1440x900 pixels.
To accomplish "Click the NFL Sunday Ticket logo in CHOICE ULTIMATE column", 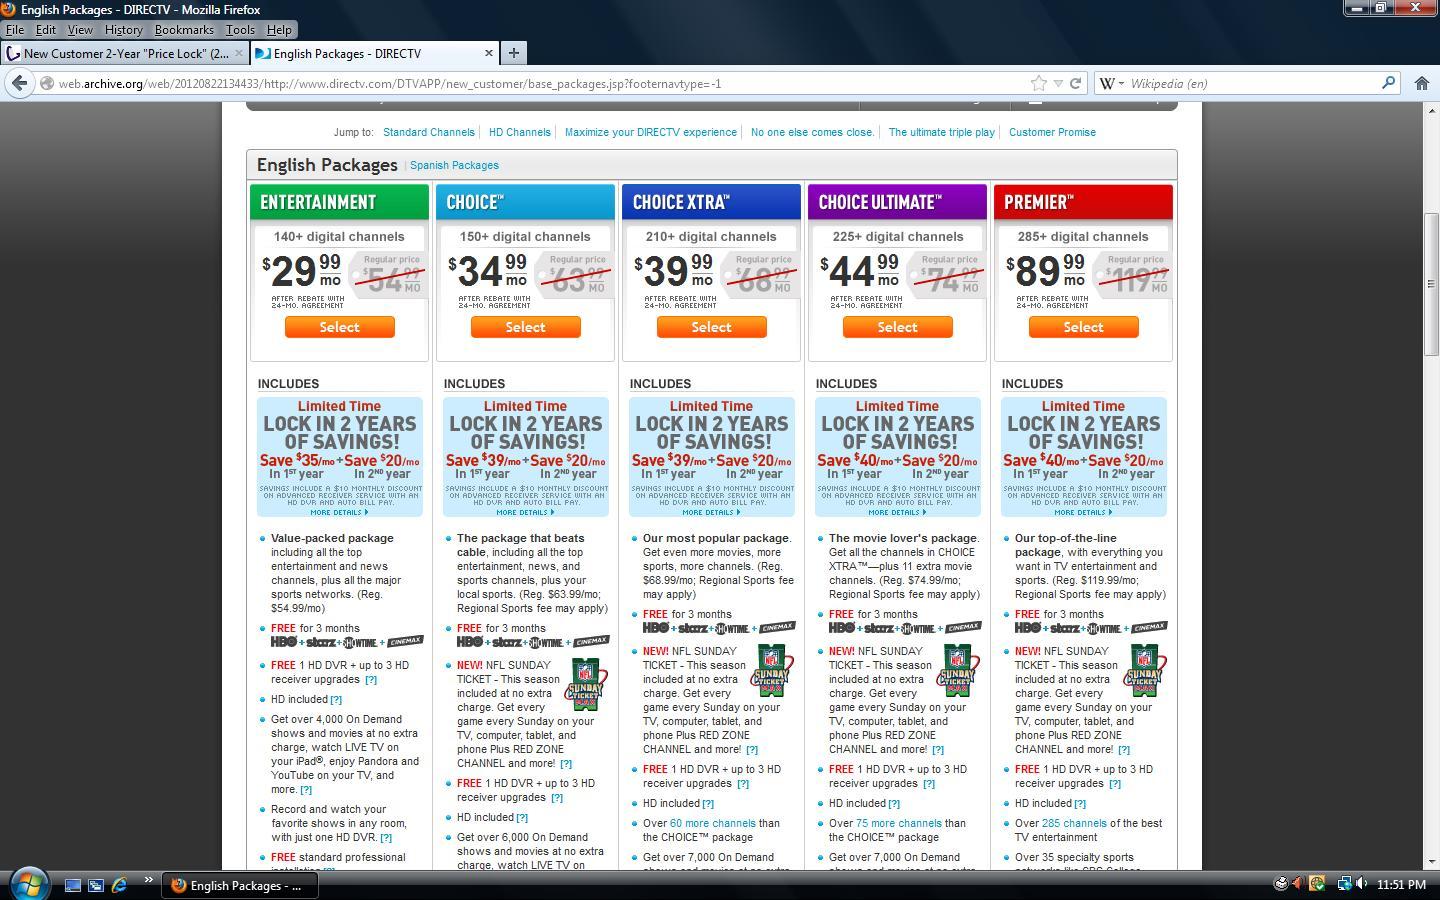I will (x=958, y=670).
